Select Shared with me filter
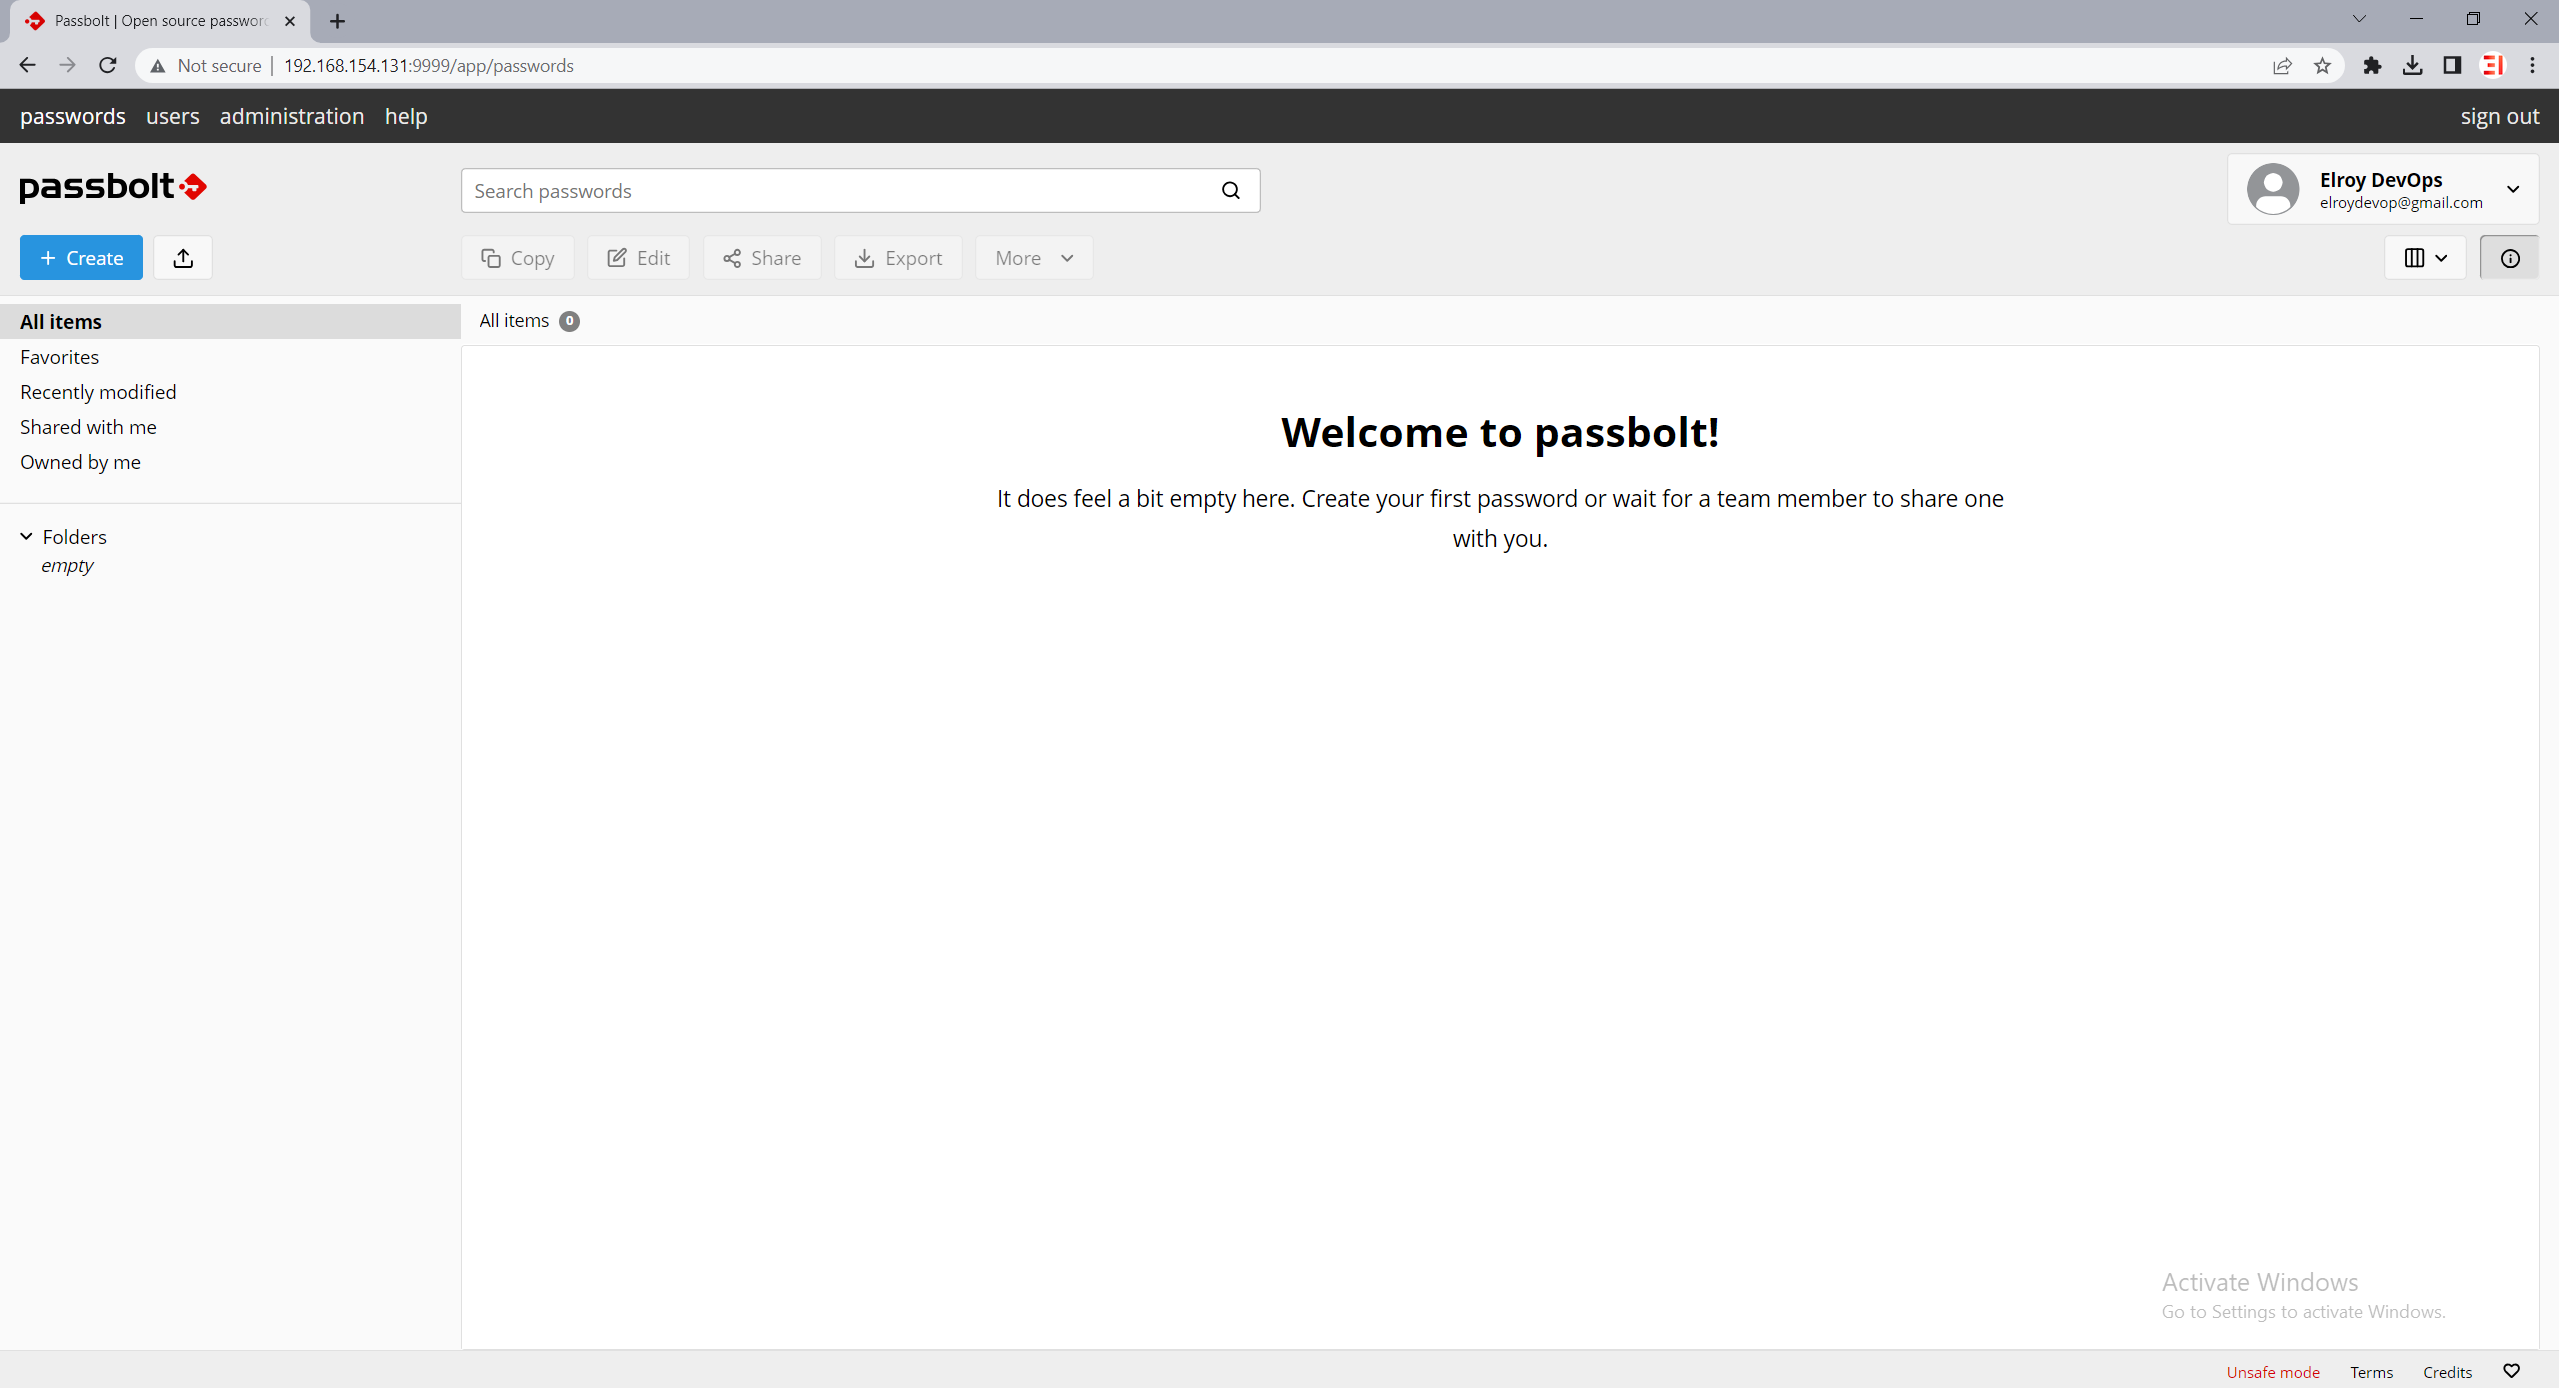Image resolution: width=2559 pixels, height=1388 pixels. [88, 427]
